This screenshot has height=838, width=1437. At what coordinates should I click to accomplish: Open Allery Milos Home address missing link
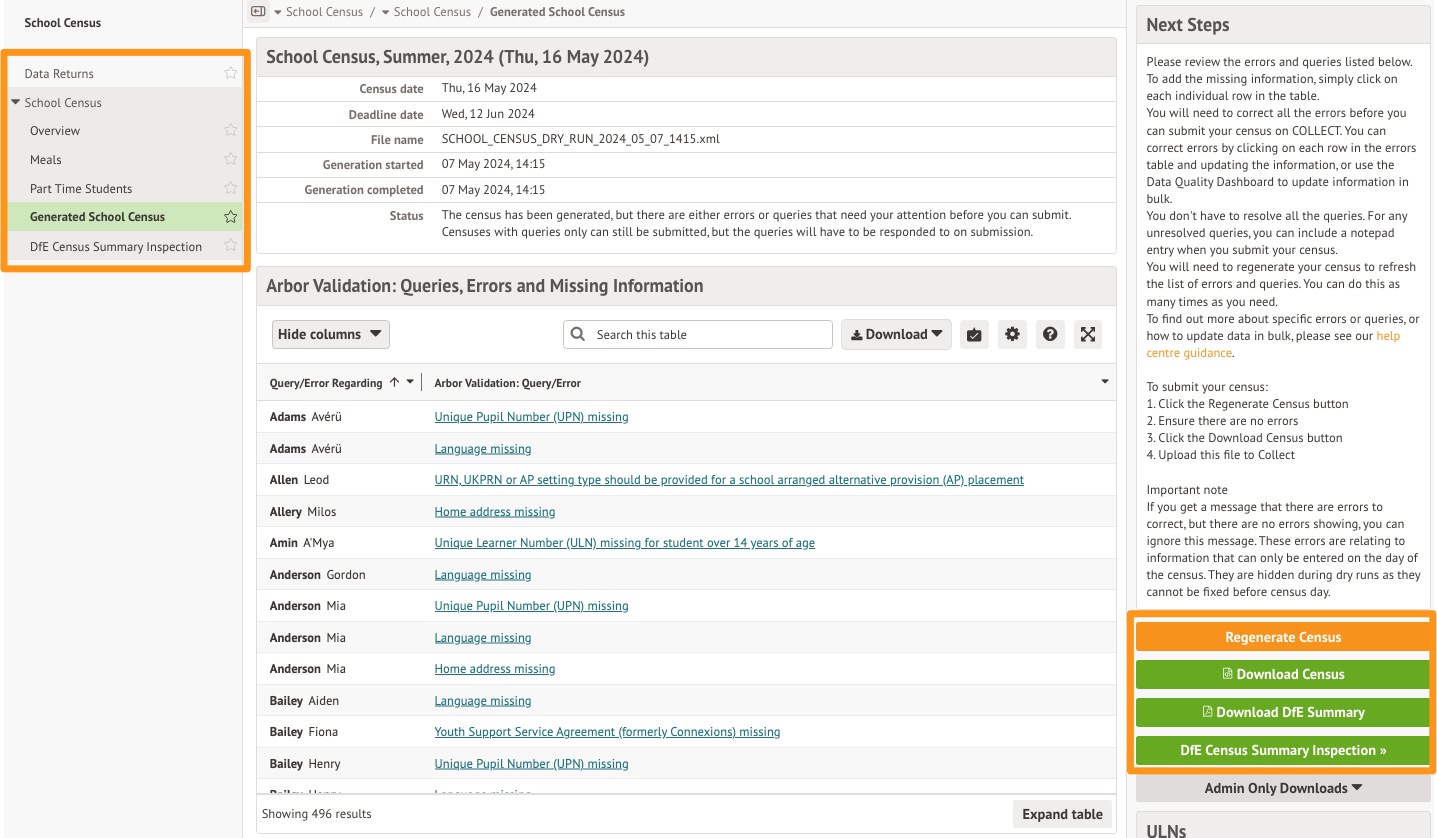(495, 512)
